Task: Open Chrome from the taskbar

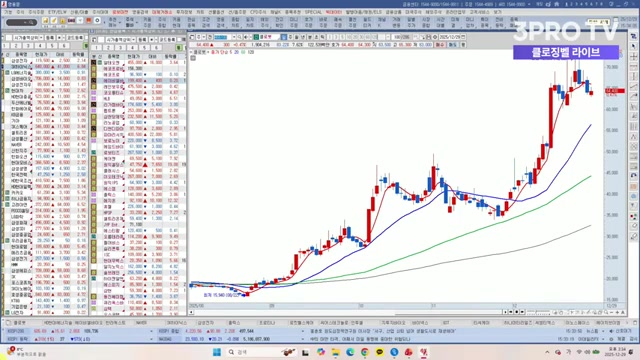Action: pyautogui.click(x=364, y=352)
